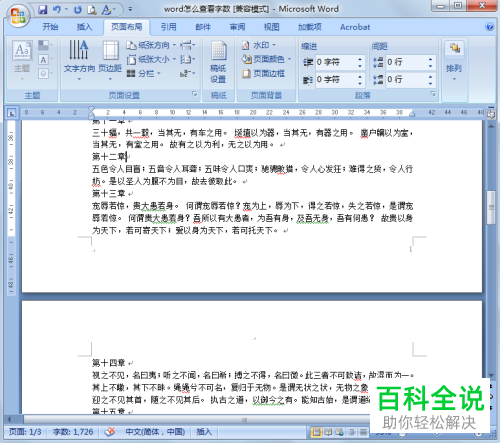Edit left indent 0 字符 field
This screenshot has height=443, width=500.
tap(335, 62)
